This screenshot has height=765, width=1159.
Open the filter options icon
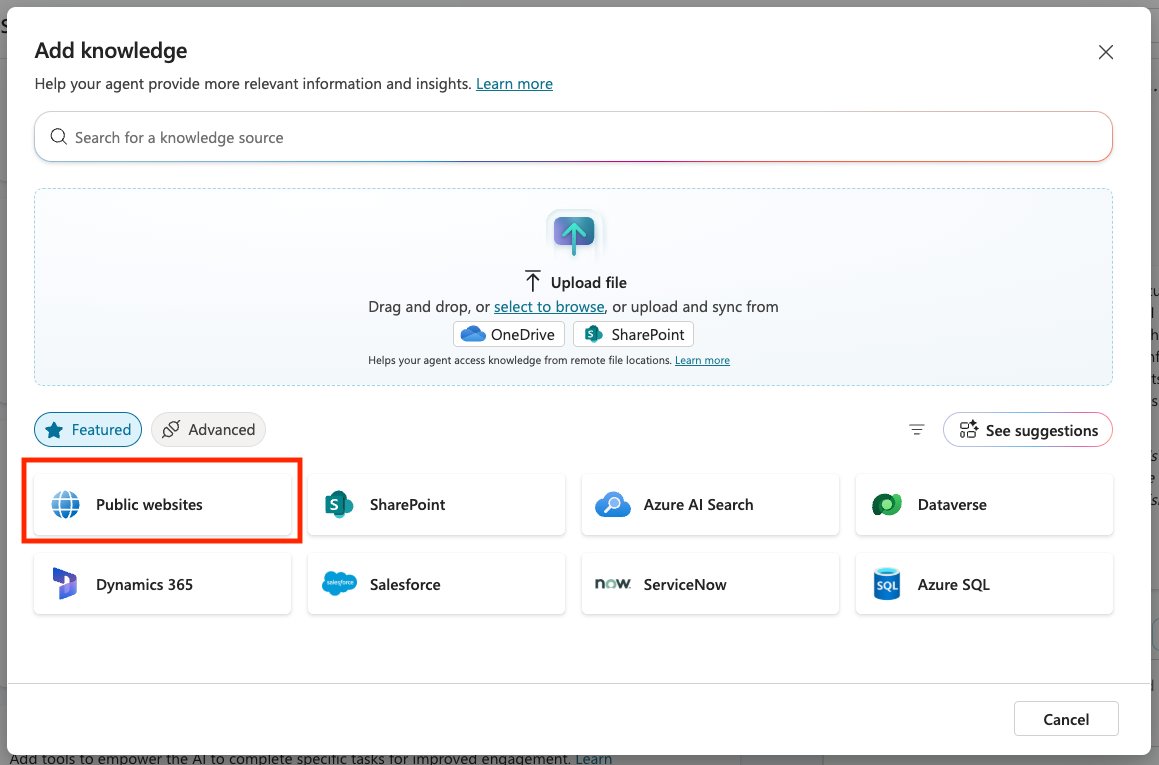tap(917, 430)
